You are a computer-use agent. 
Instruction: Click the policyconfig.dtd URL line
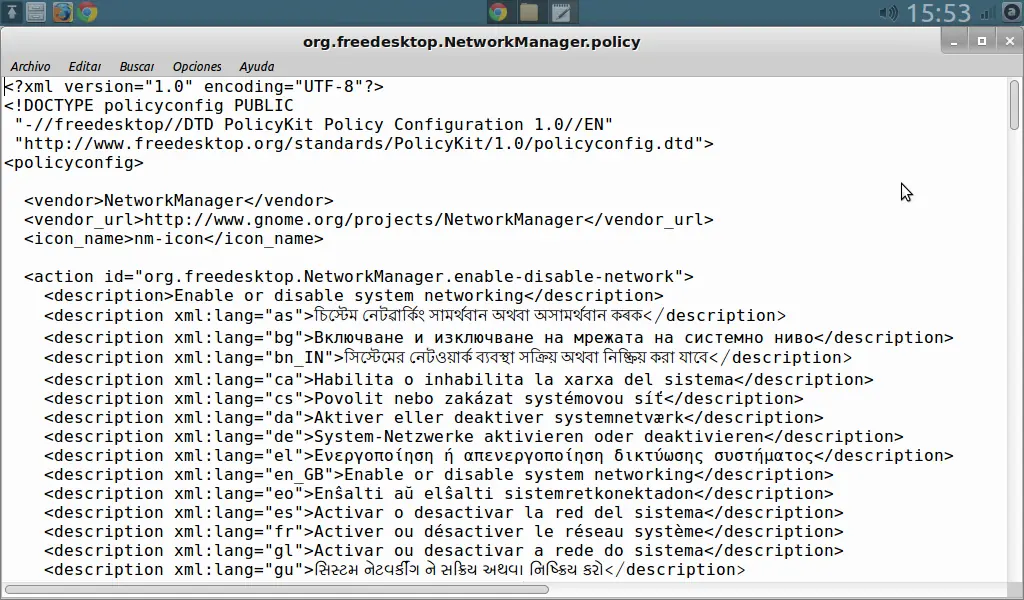point(364,144)
